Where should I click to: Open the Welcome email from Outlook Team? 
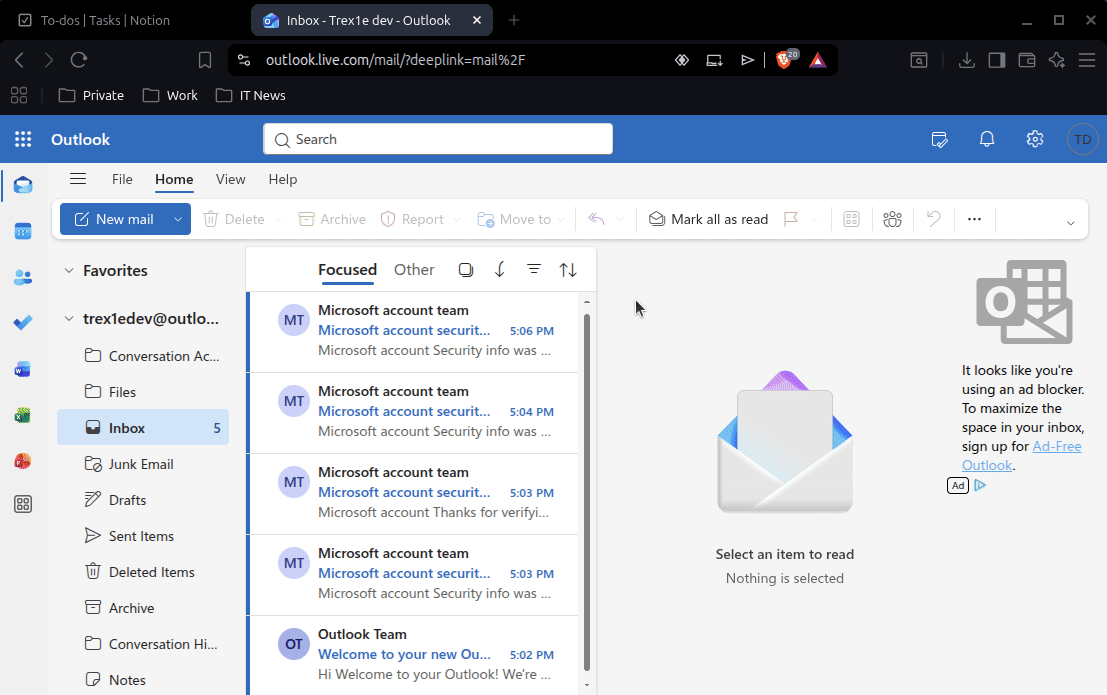pyautogui.click(x=413, y=655)
